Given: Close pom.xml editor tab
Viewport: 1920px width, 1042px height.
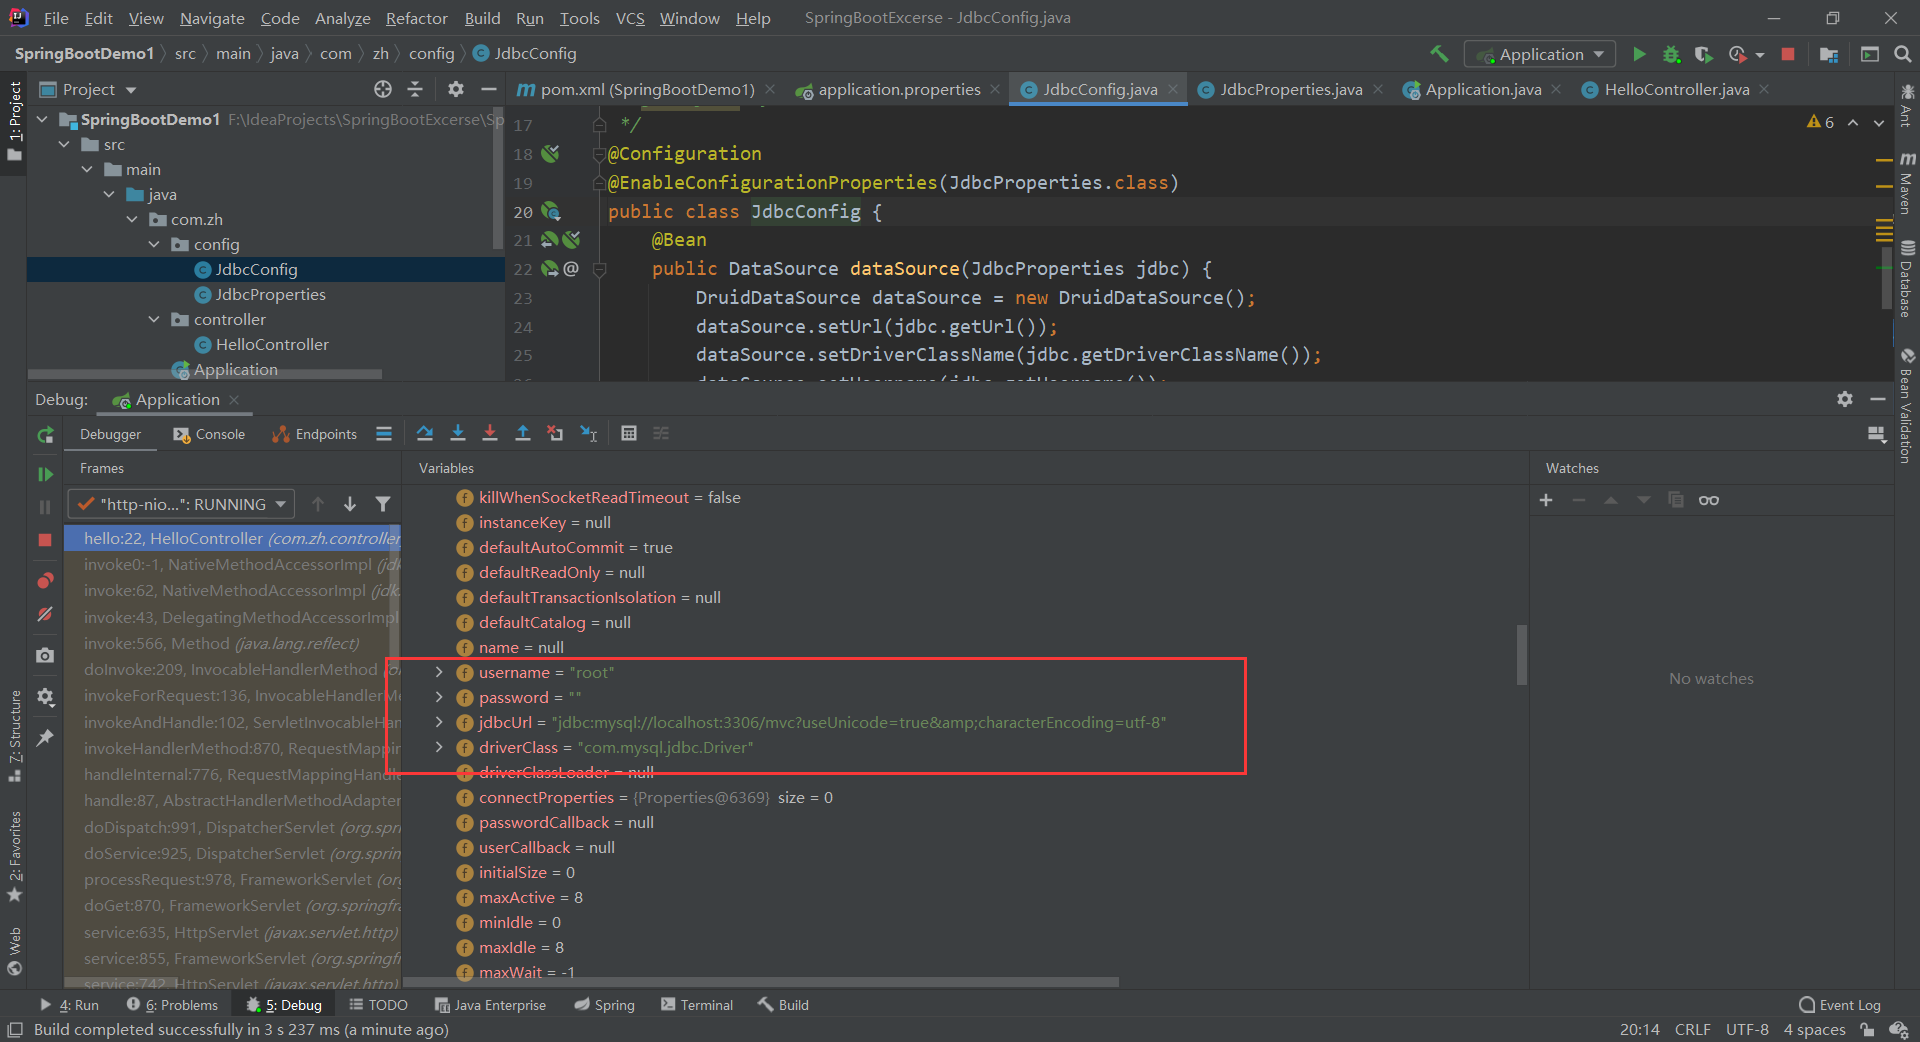Looking at the screenshot, I should 770,89.
